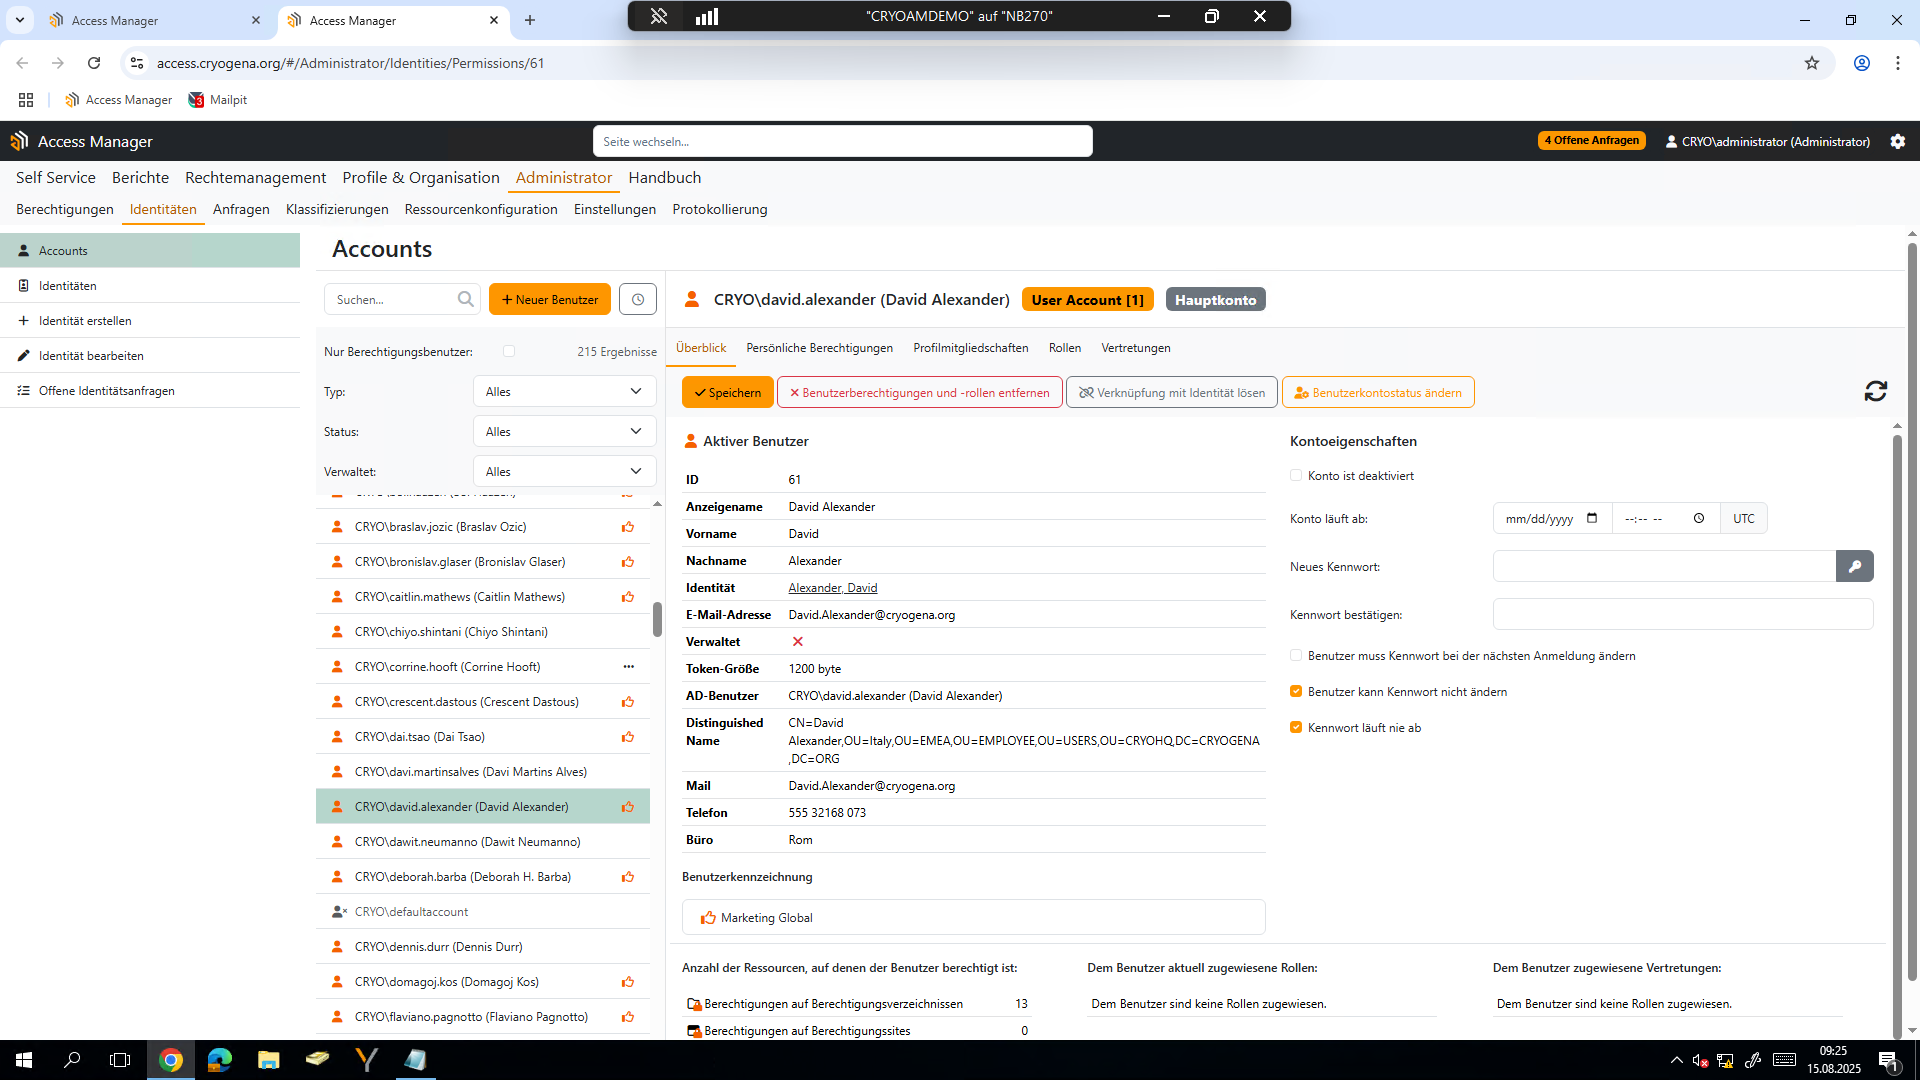1920x1080 pixels.
Task: Enable the Konto ist deaktiviert checkbox
Action: click(1295, 475)
